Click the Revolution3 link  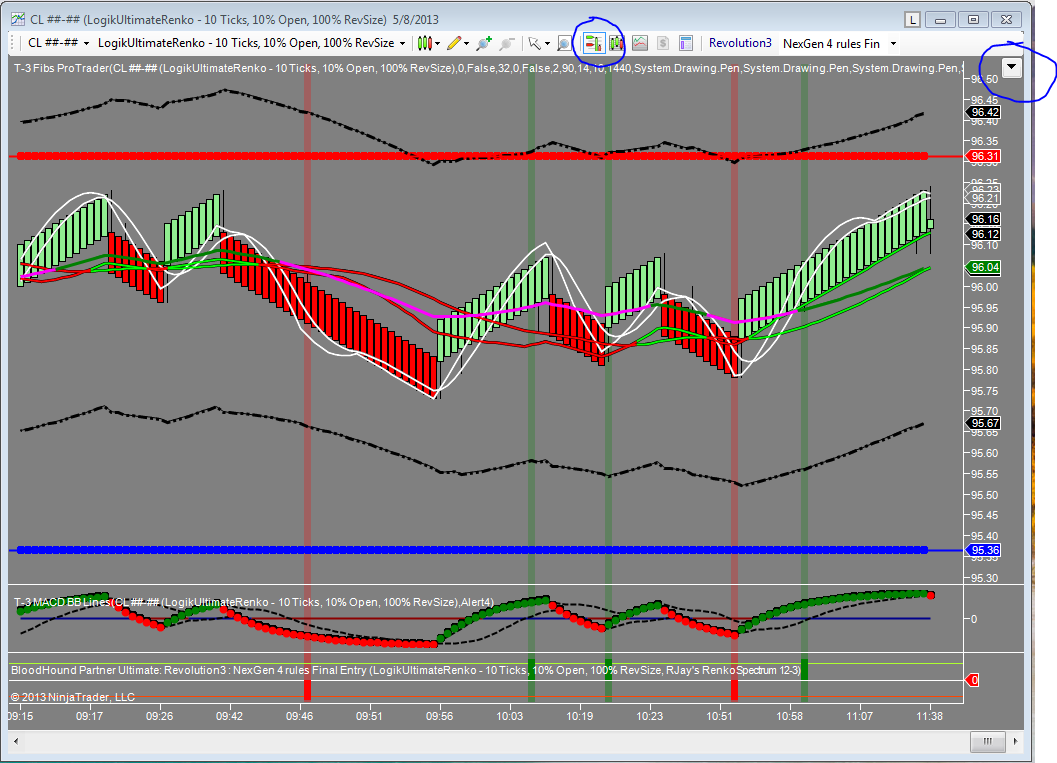[x=740, y=43]
